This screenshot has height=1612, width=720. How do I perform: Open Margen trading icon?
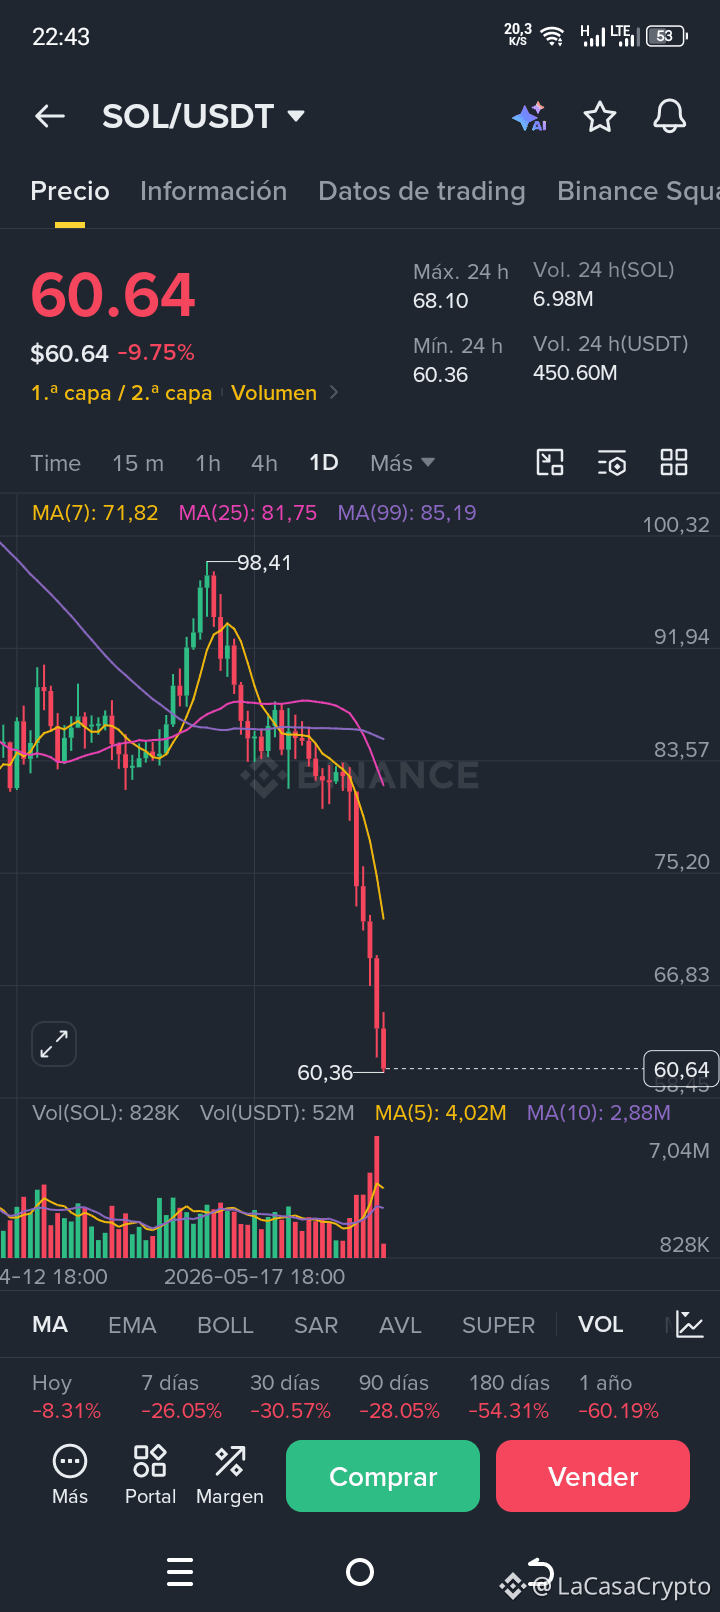[x=230, y=1475]
